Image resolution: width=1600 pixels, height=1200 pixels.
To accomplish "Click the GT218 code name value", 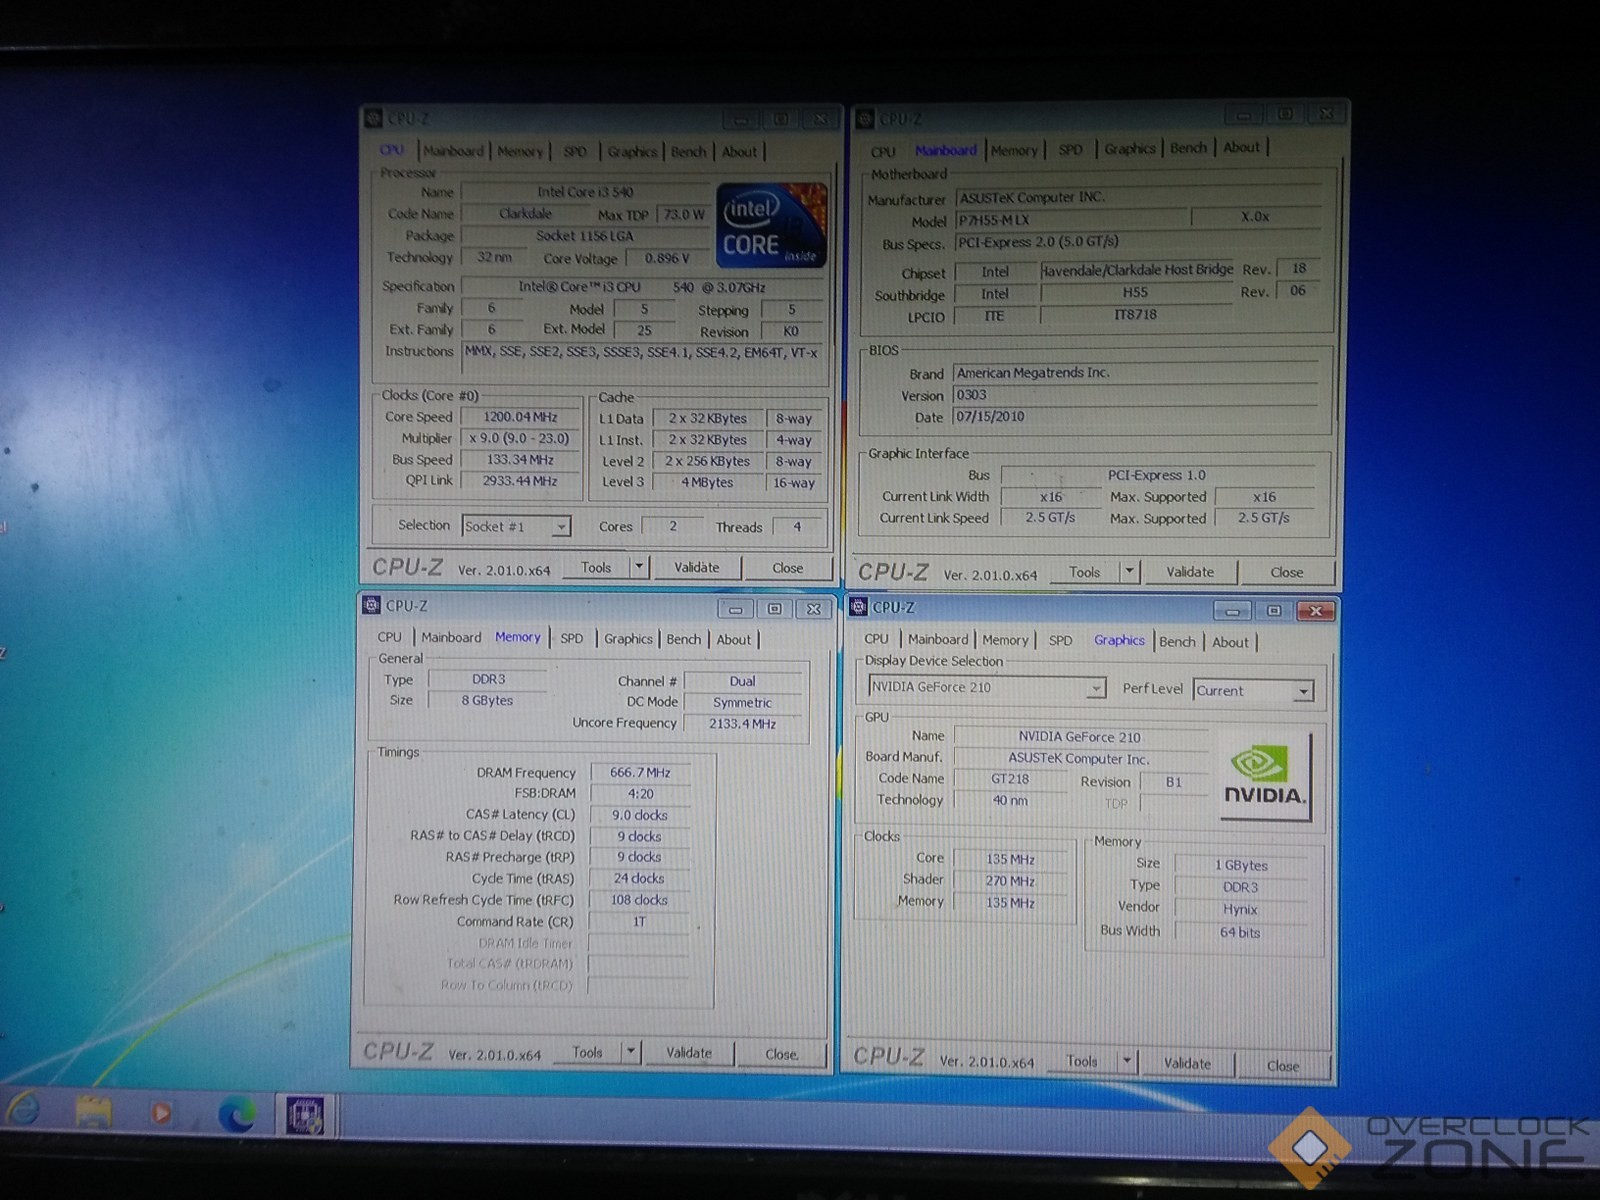I will pyautogui.click(x=1010, y=778).
